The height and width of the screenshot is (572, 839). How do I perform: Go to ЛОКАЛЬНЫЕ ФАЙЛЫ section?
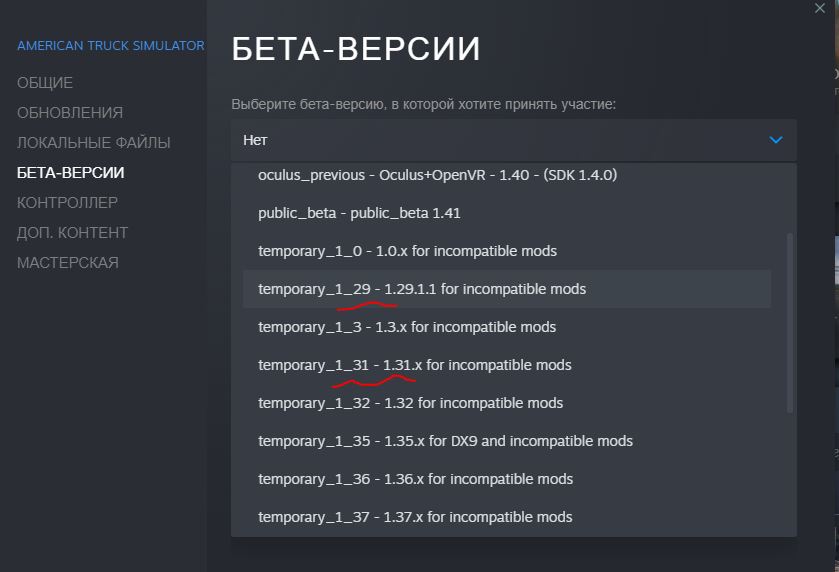coord(94,143)
